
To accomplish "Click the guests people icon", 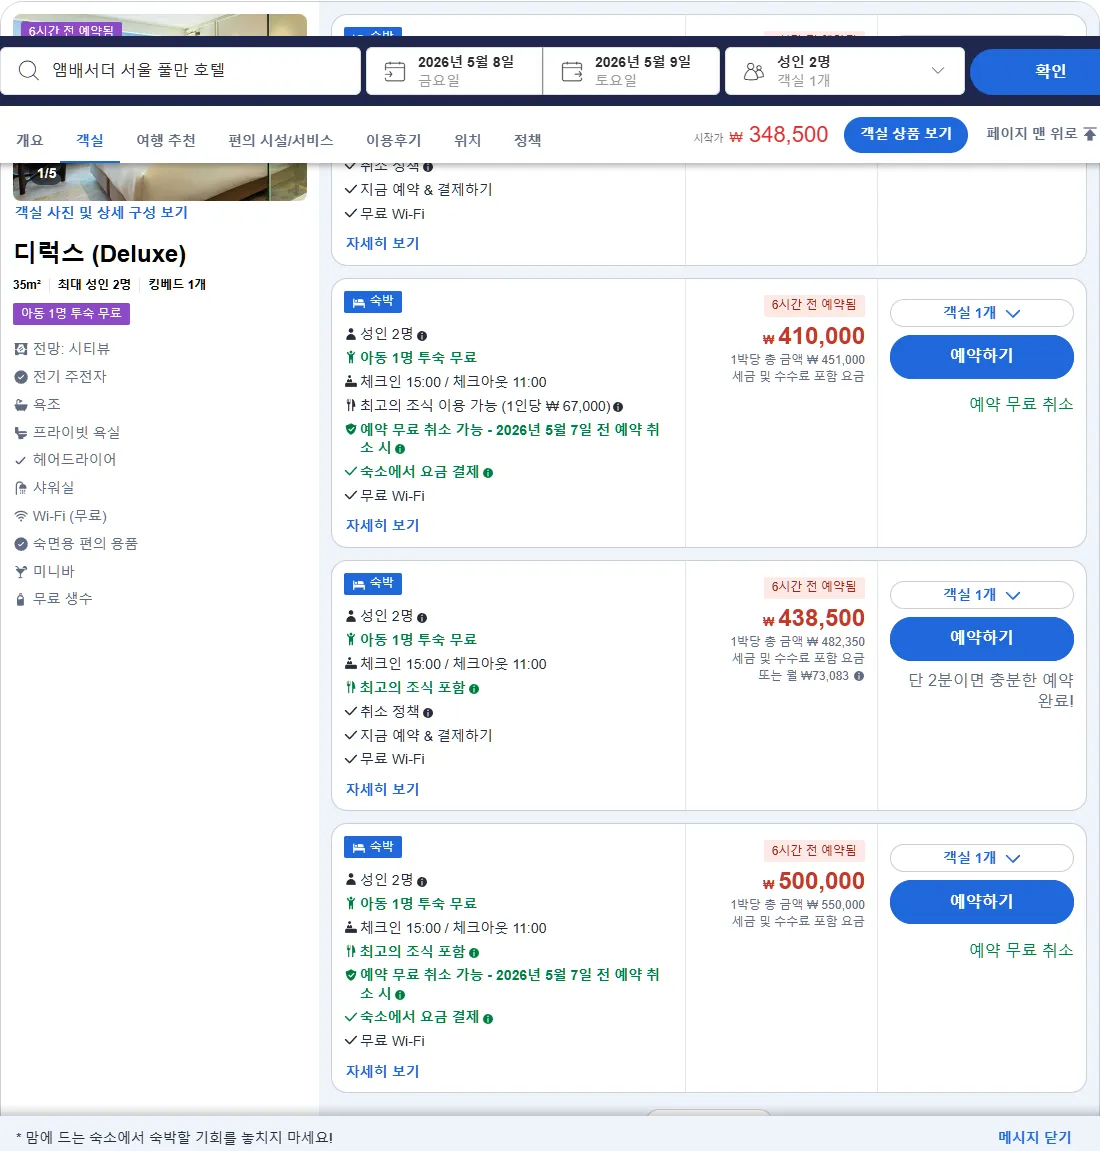I will (754, 71).
